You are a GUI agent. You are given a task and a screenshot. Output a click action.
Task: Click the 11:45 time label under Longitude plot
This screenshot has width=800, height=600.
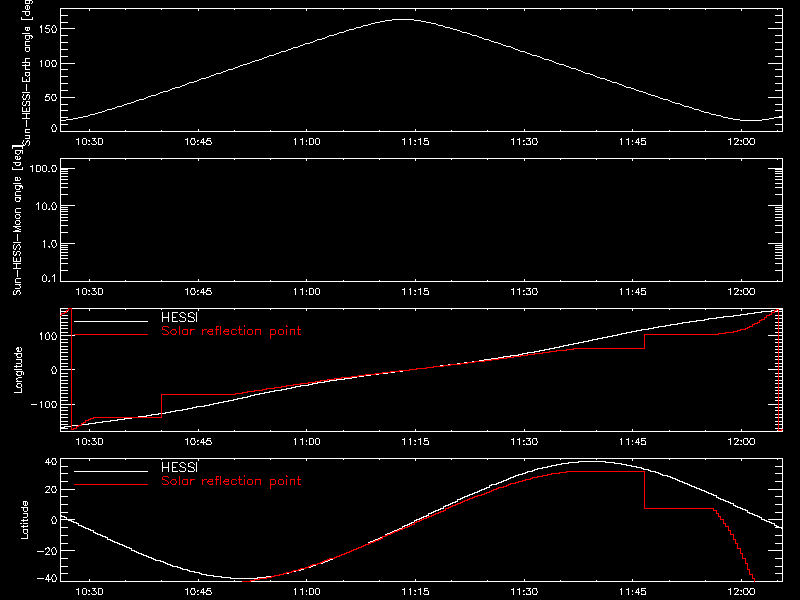coord(633,442)
